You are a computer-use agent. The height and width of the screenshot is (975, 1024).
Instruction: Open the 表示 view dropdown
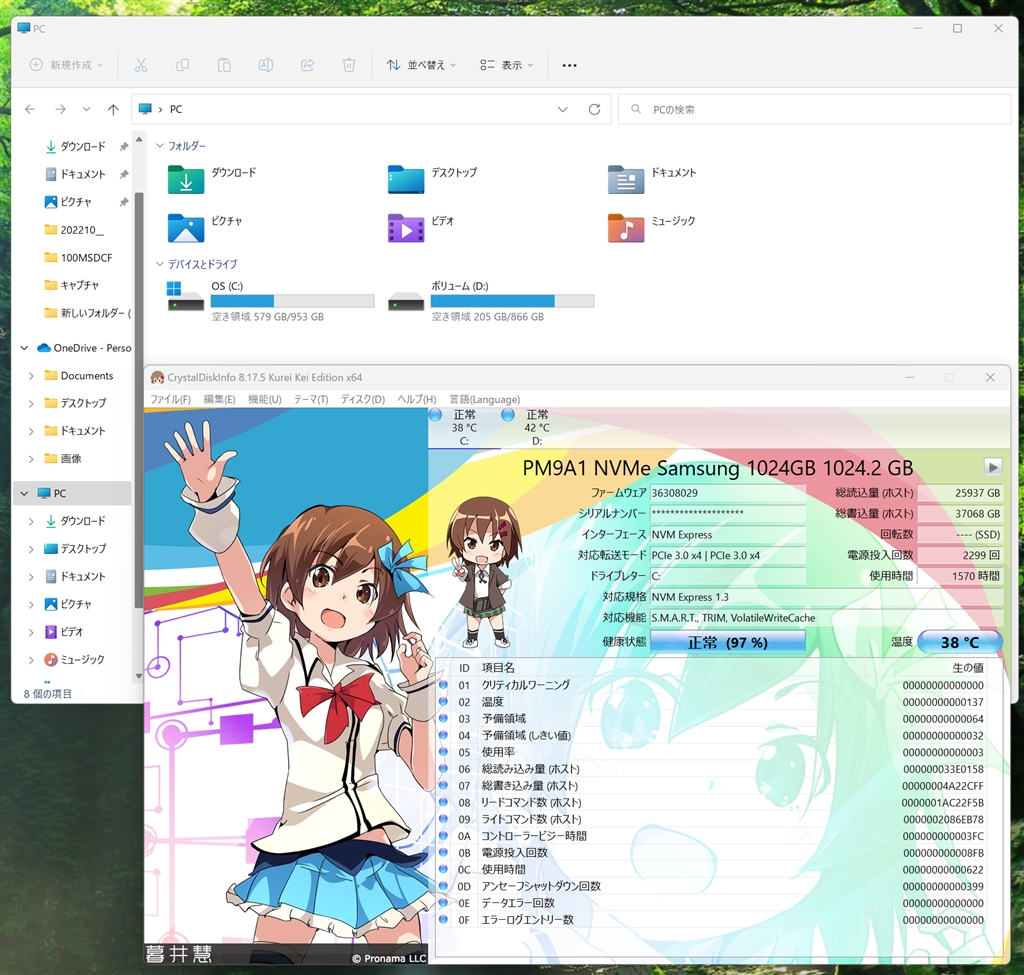click(x=507, y=65)
